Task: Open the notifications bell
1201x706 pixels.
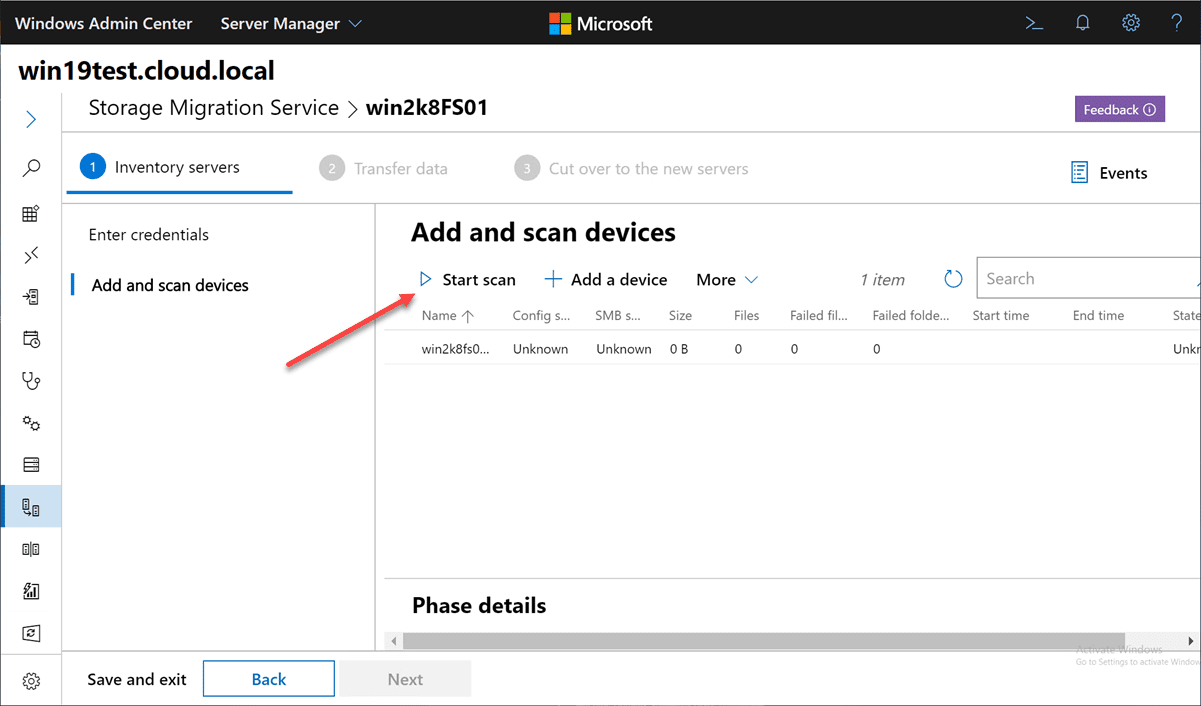Action: tap(1082, 23)
